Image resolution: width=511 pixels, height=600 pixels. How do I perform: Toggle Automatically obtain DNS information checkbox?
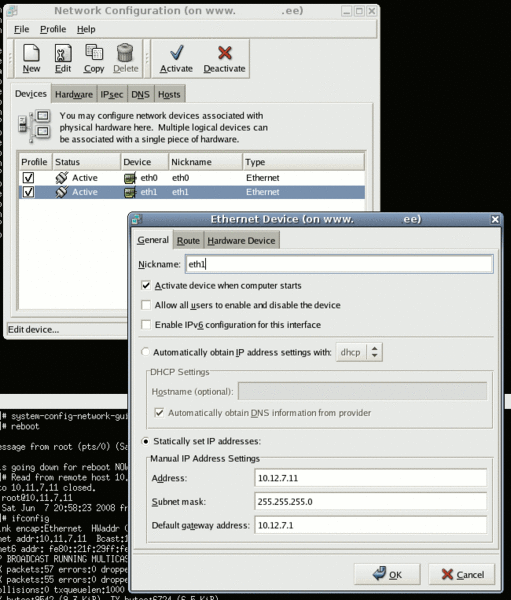click(159, 412)
